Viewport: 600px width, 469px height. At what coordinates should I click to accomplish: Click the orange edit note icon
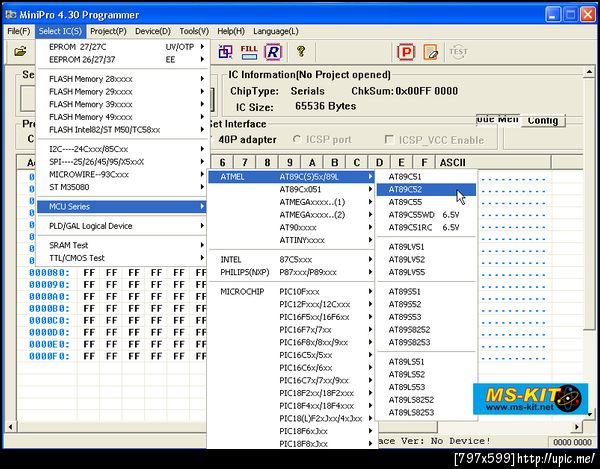(430, 52)
